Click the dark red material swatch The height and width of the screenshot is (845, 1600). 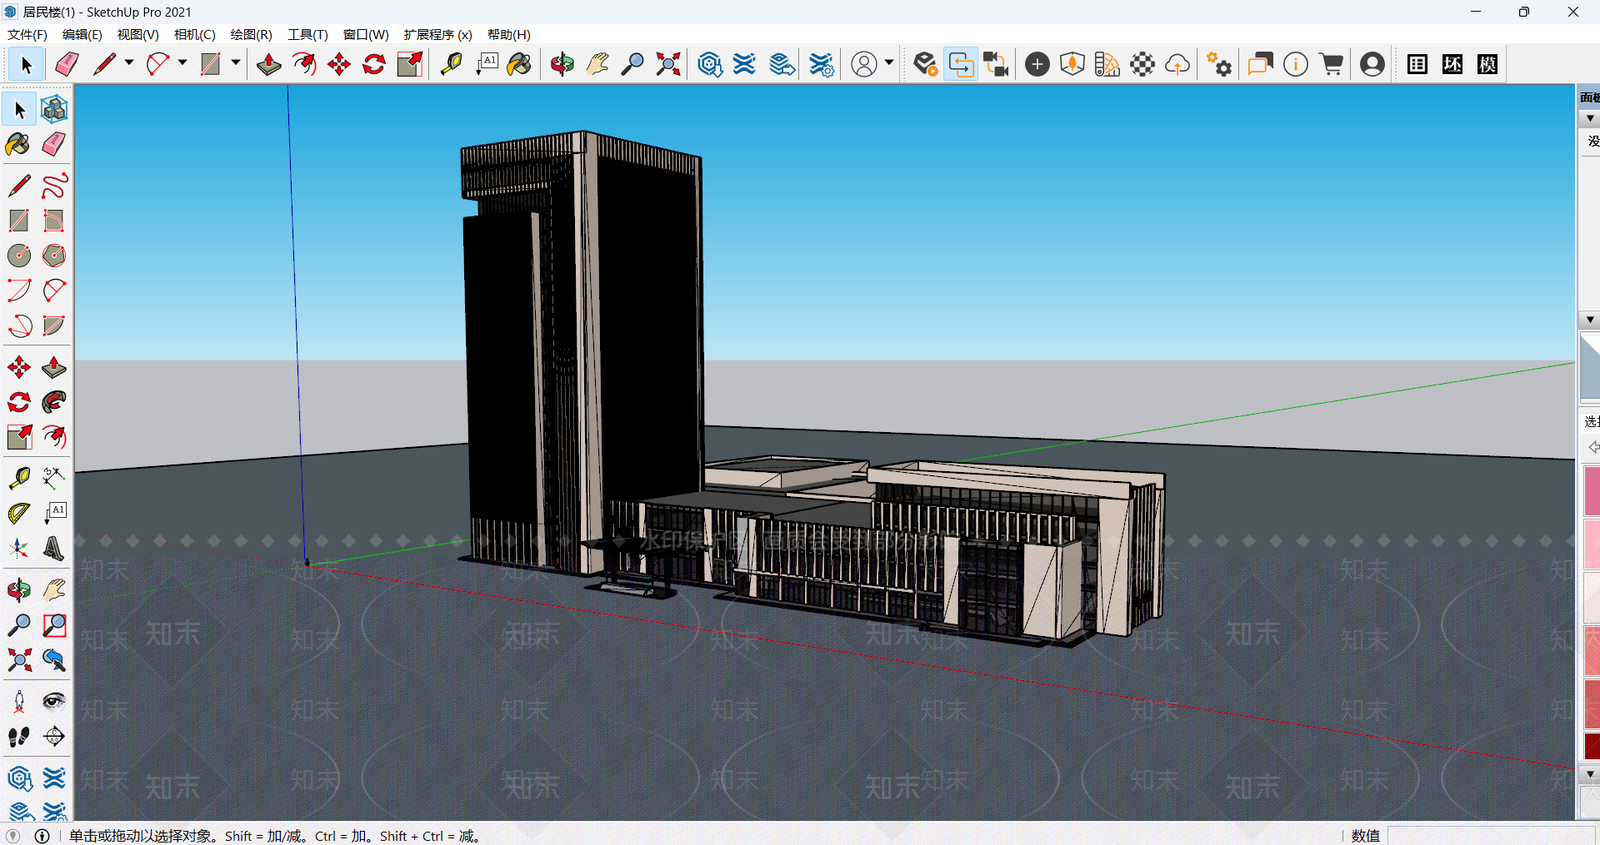point(1592,746)
